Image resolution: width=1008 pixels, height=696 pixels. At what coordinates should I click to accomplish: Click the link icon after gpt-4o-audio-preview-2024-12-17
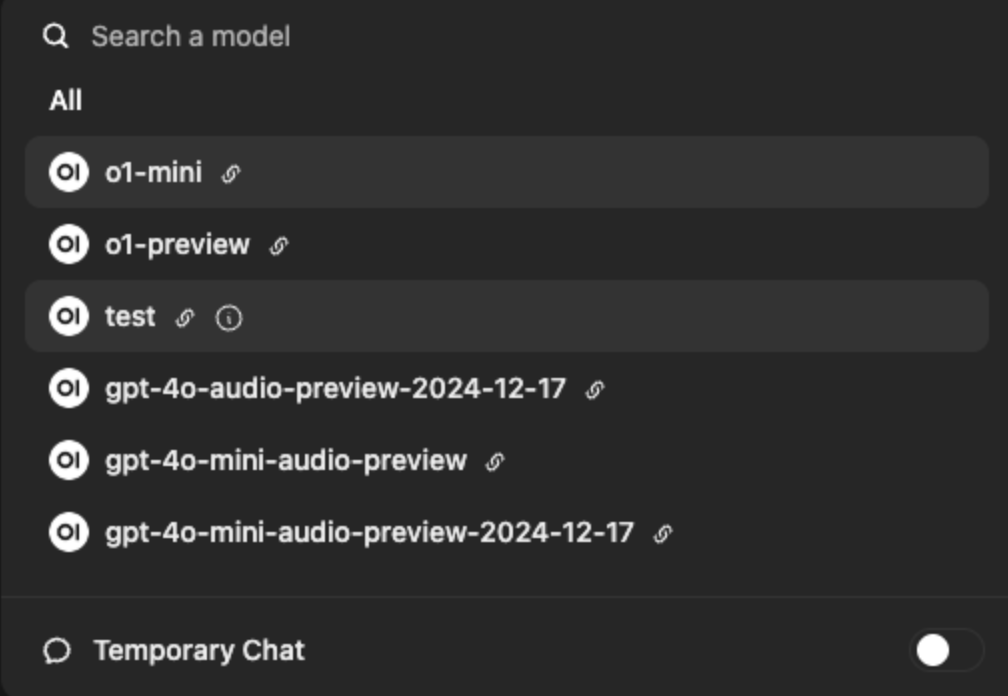[x=595, y=390]
